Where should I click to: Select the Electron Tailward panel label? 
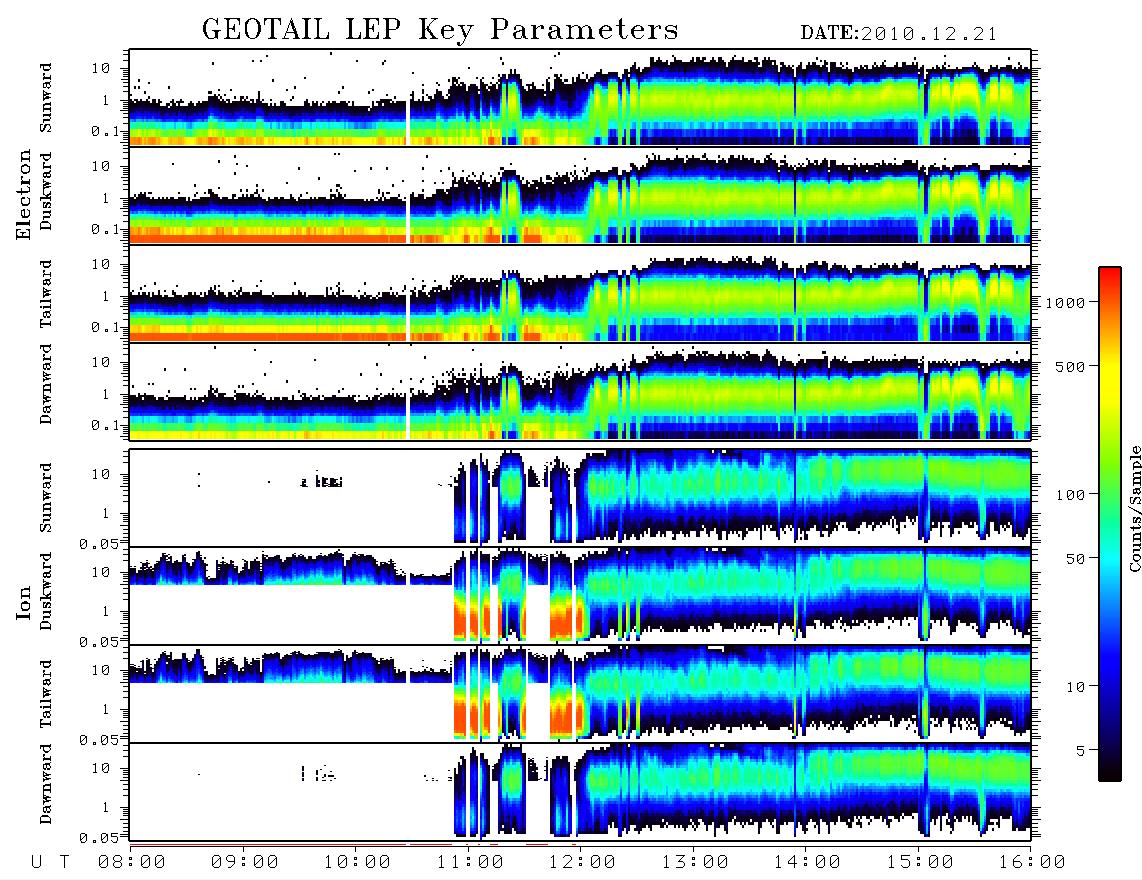tap(46, 294)
